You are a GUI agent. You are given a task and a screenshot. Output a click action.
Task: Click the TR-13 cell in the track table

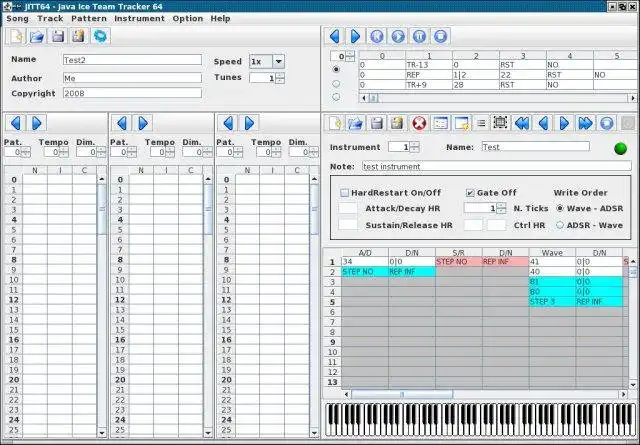click(429, 65)
